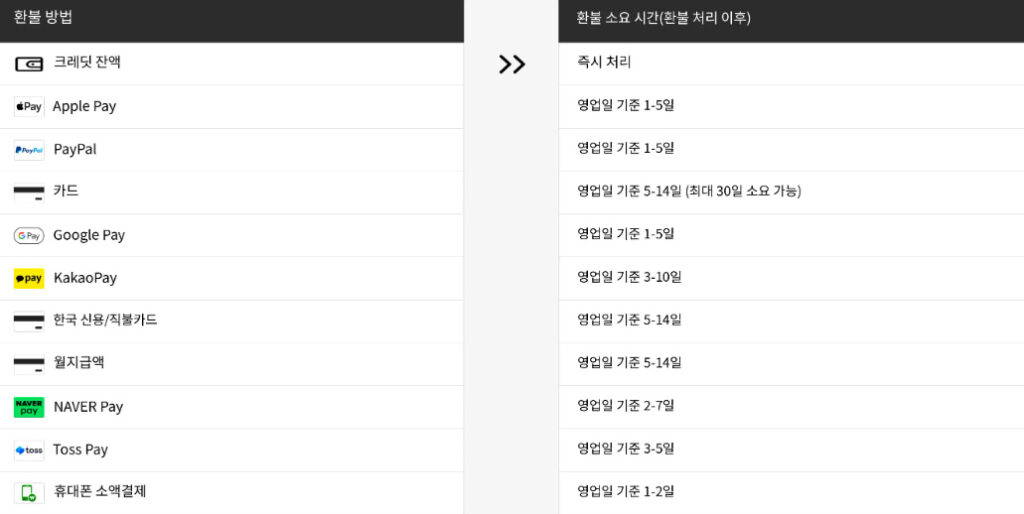
Task: Click the PayPal logo icon
Action: tap(29, 150)
